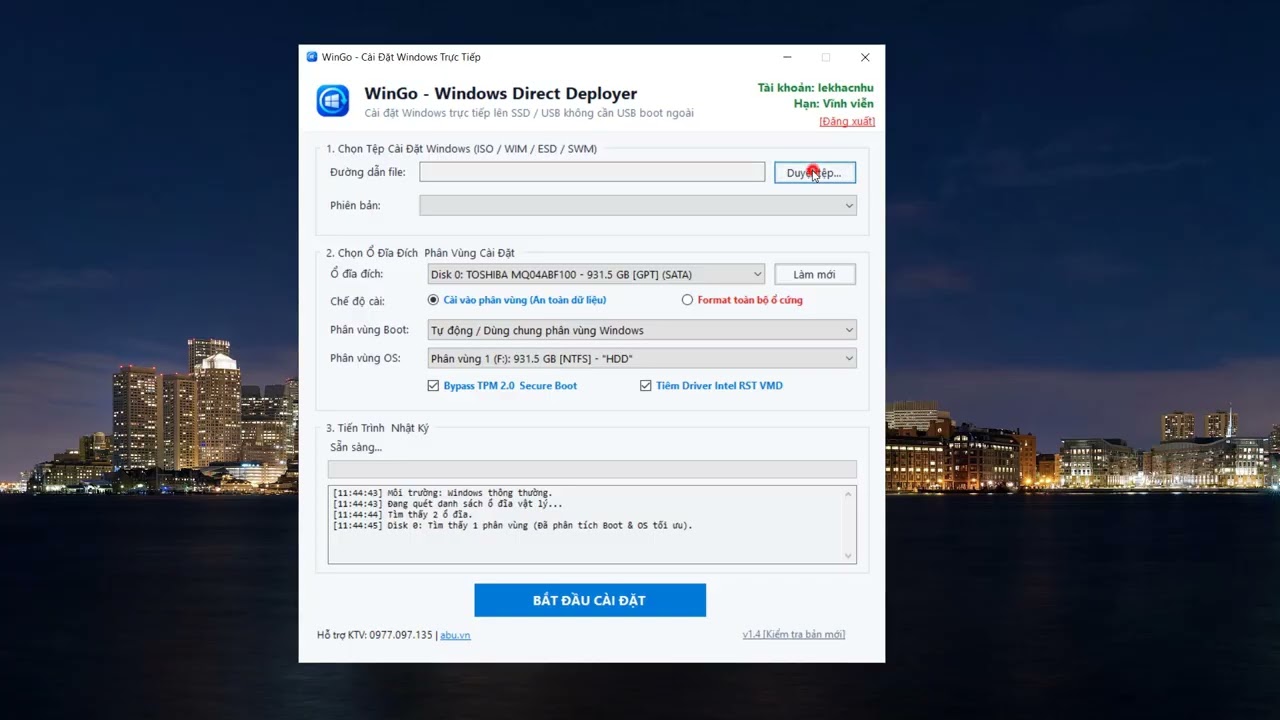Screen dimensions: 1280x720
Task: Expand the Phiên bản dropdown
Action: coord(638,205)
